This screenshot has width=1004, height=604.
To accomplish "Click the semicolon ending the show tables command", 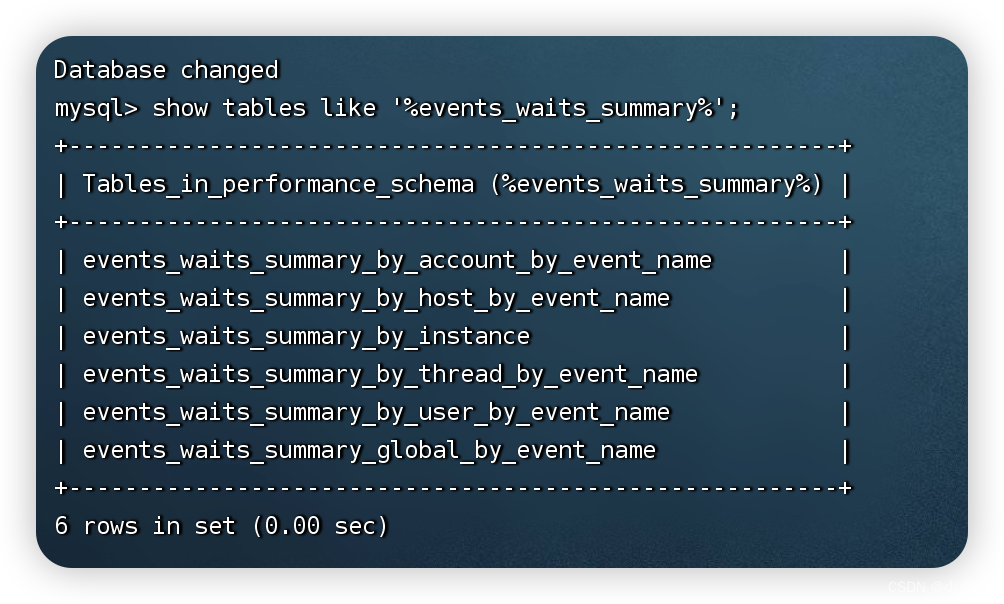I will point(734,108).
